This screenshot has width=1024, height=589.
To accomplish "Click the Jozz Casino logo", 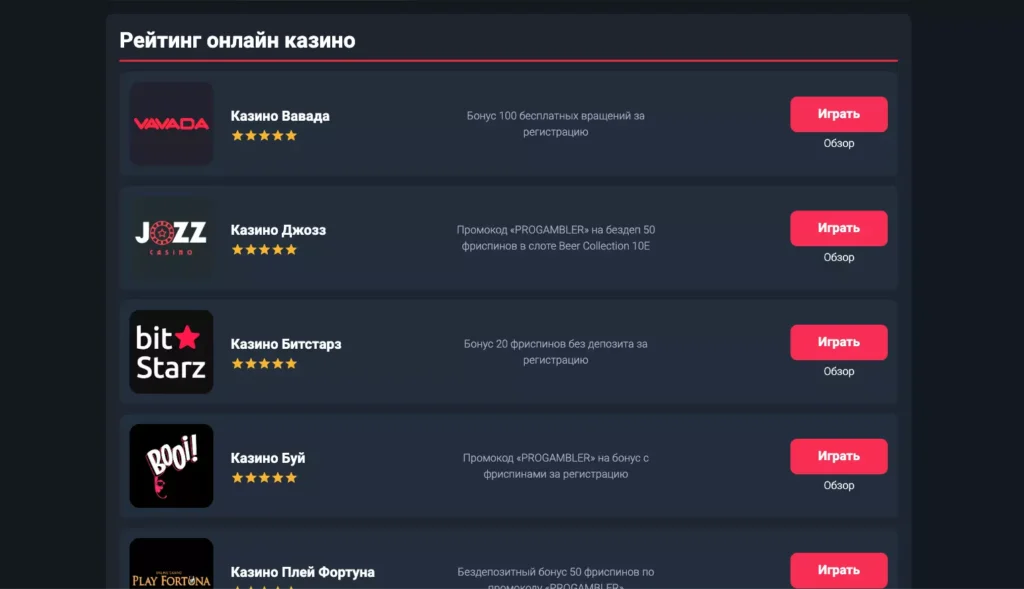I will click(x=170, y=238).
